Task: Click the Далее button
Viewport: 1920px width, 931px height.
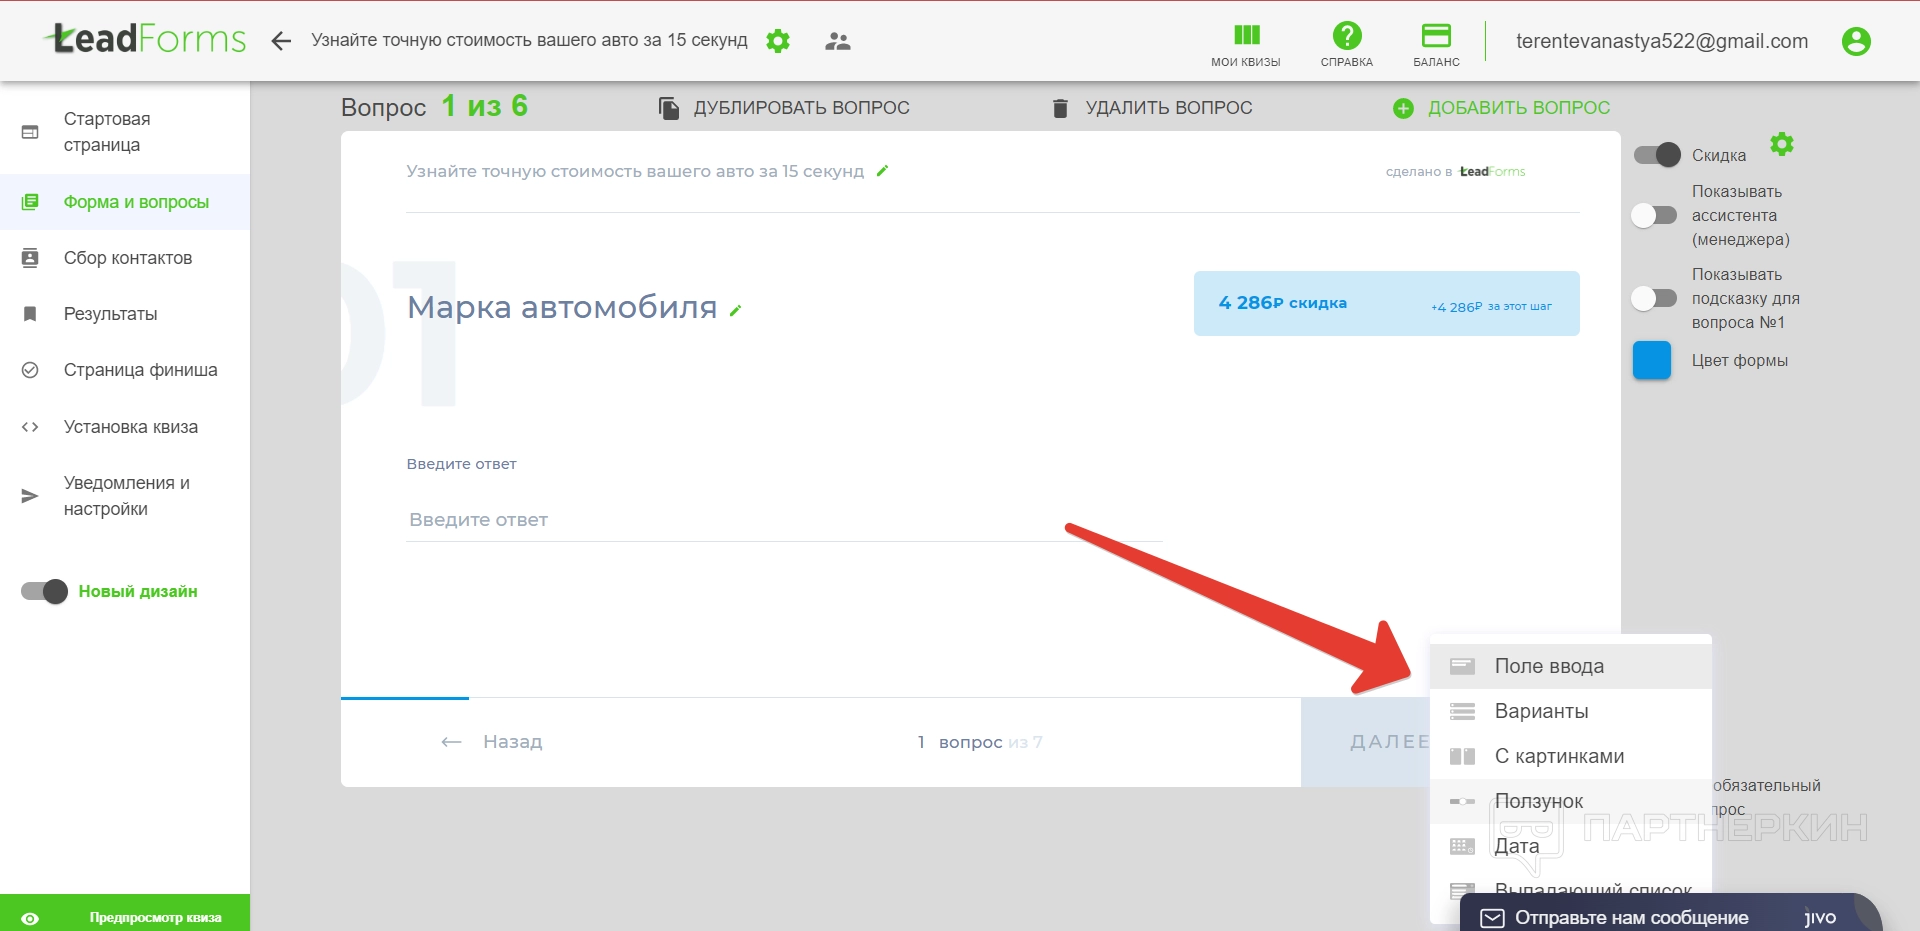Action: point(1366,742)
